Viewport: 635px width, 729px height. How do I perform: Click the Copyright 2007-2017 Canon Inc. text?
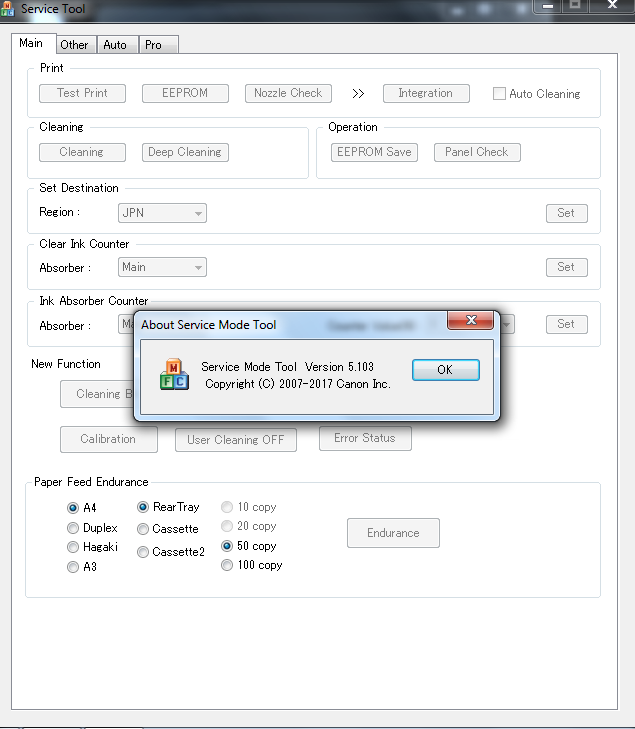[298, 384]
